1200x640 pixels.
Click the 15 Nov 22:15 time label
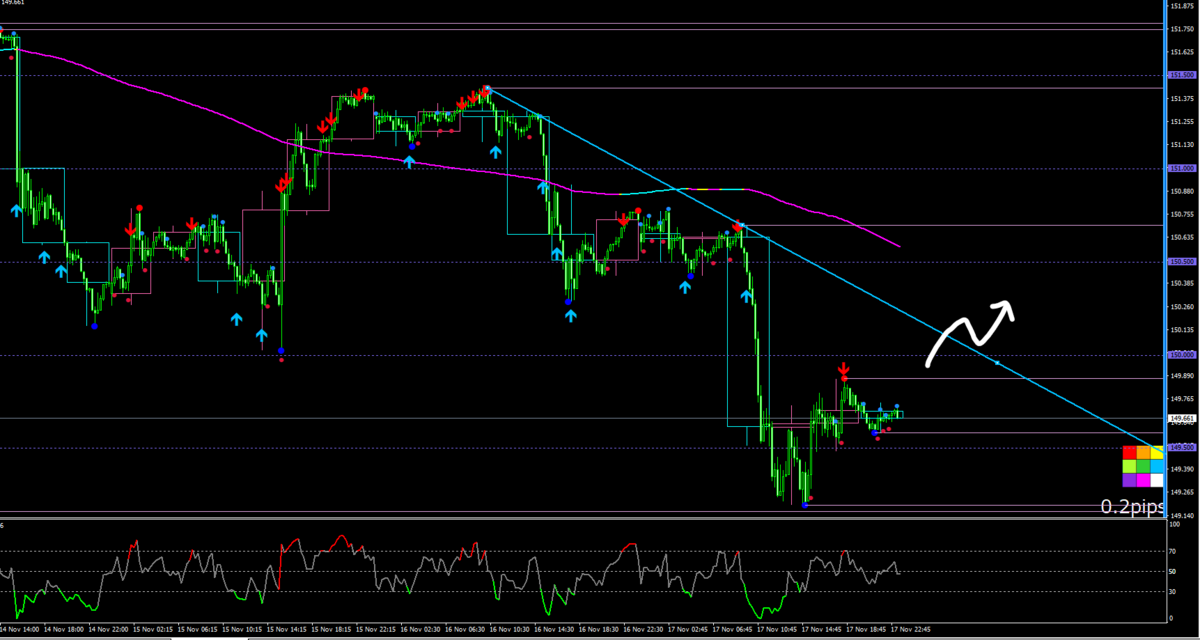tap(376, 630)
